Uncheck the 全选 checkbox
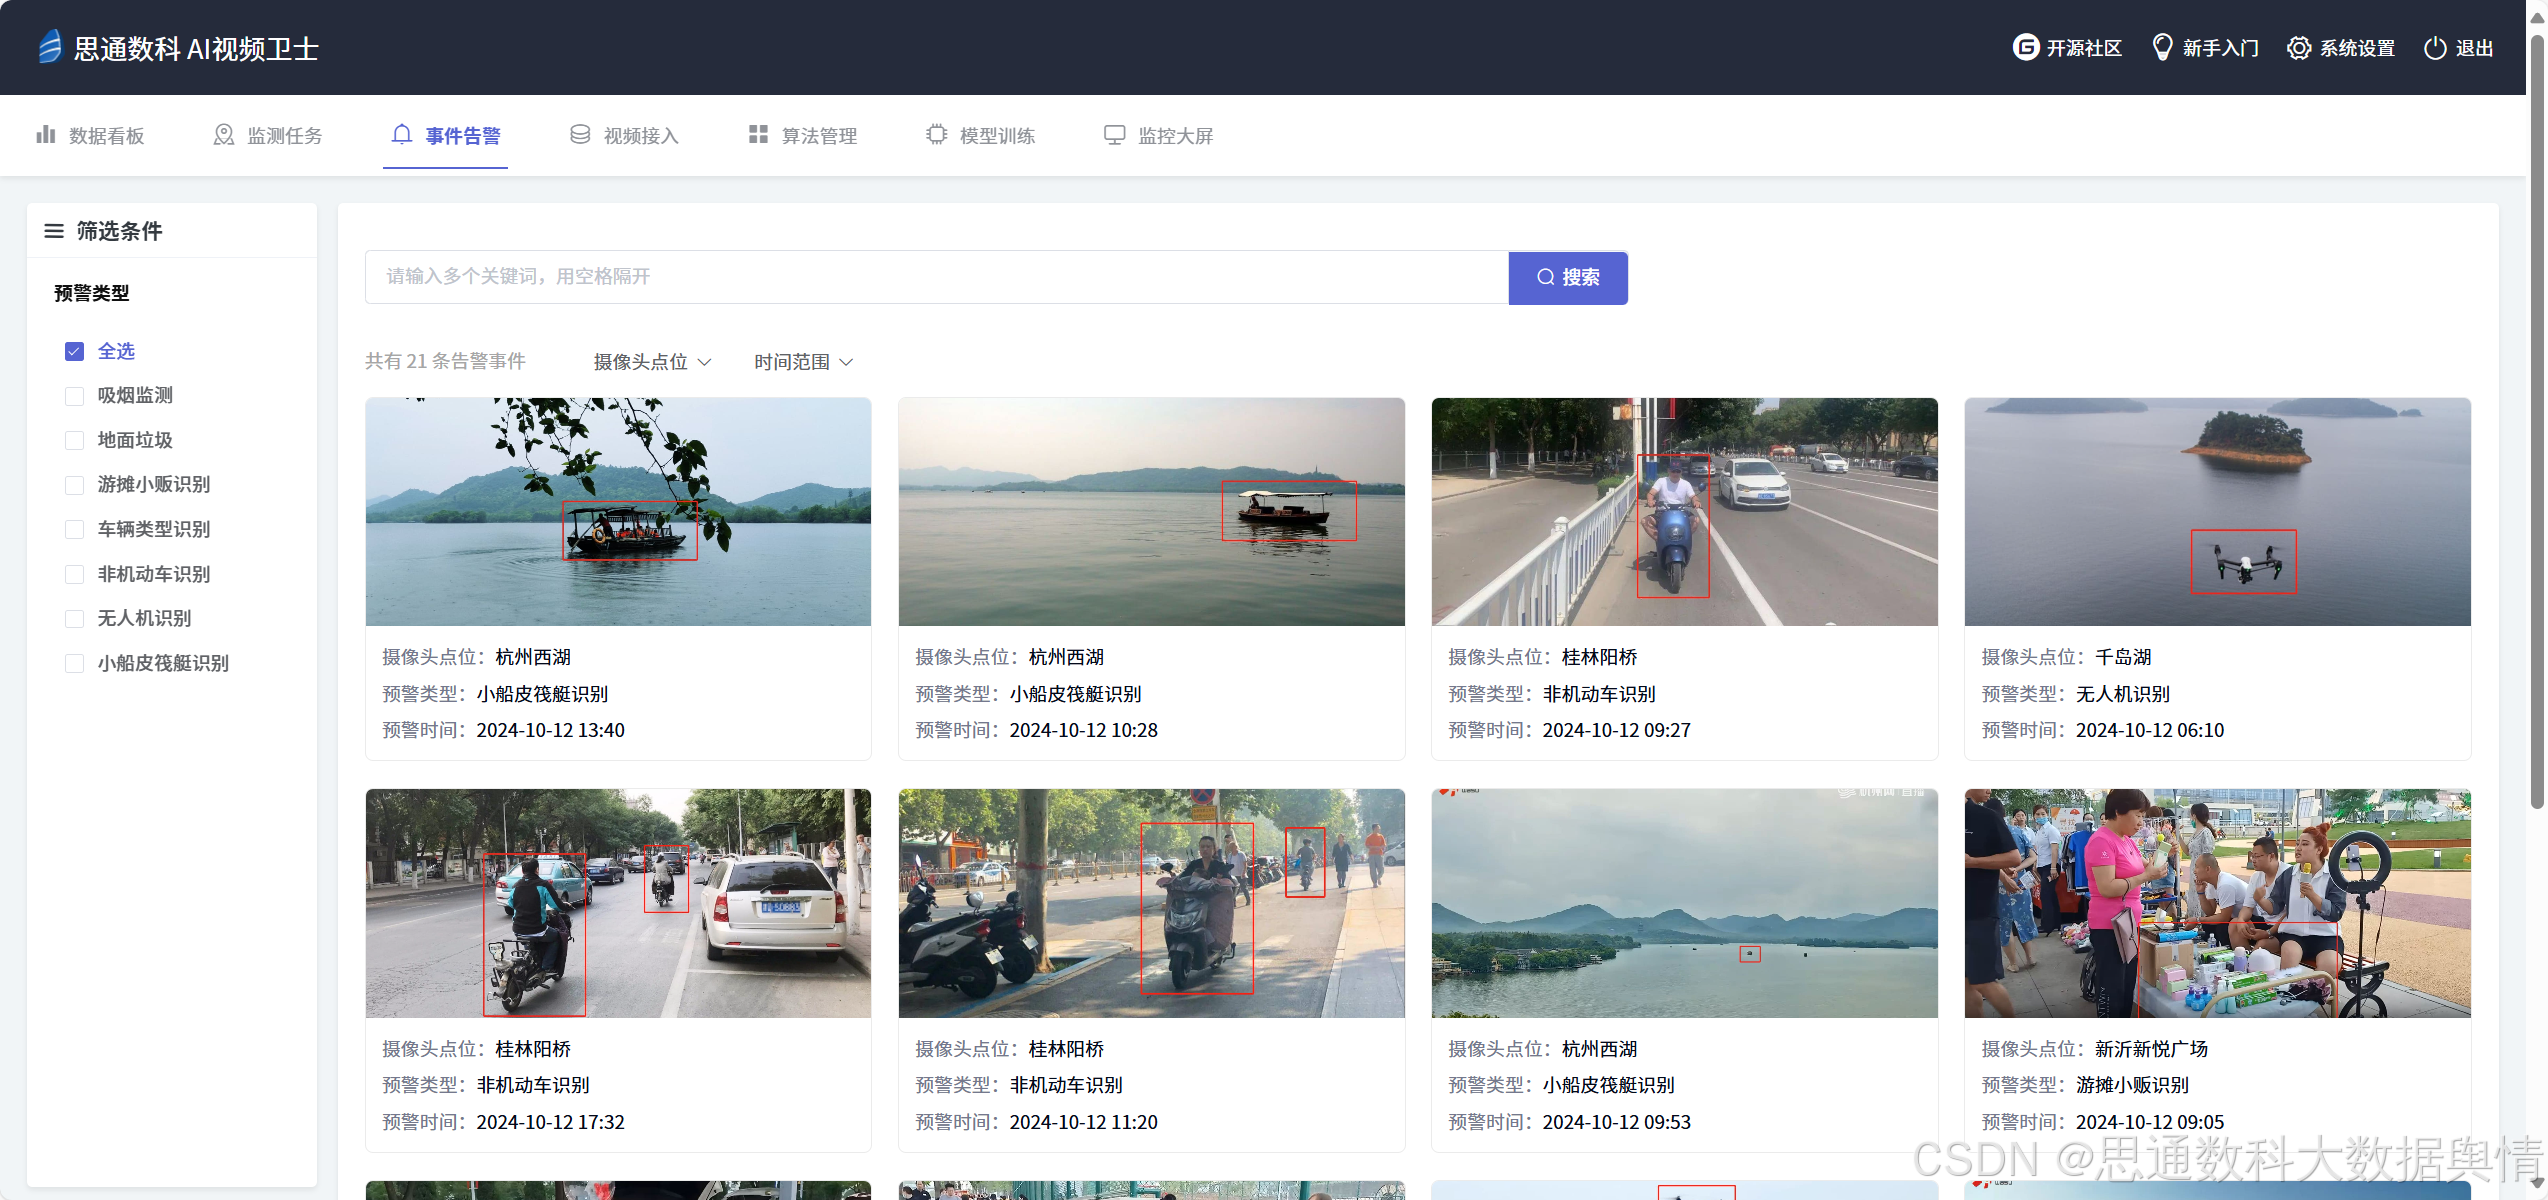 tap(74, 351)
